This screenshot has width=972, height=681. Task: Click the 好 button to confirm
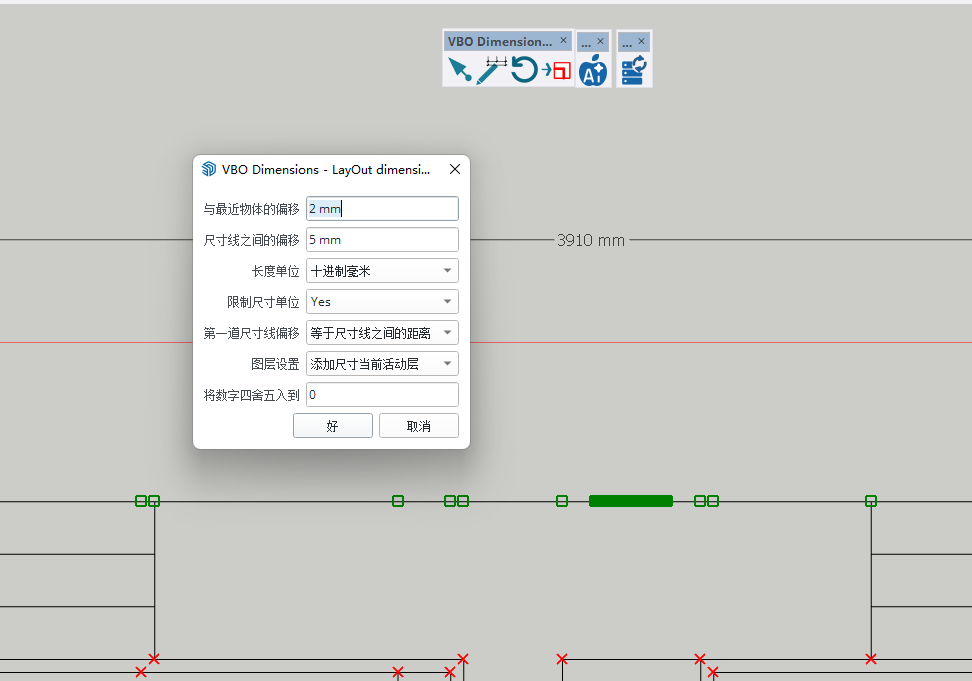point(332,426)
